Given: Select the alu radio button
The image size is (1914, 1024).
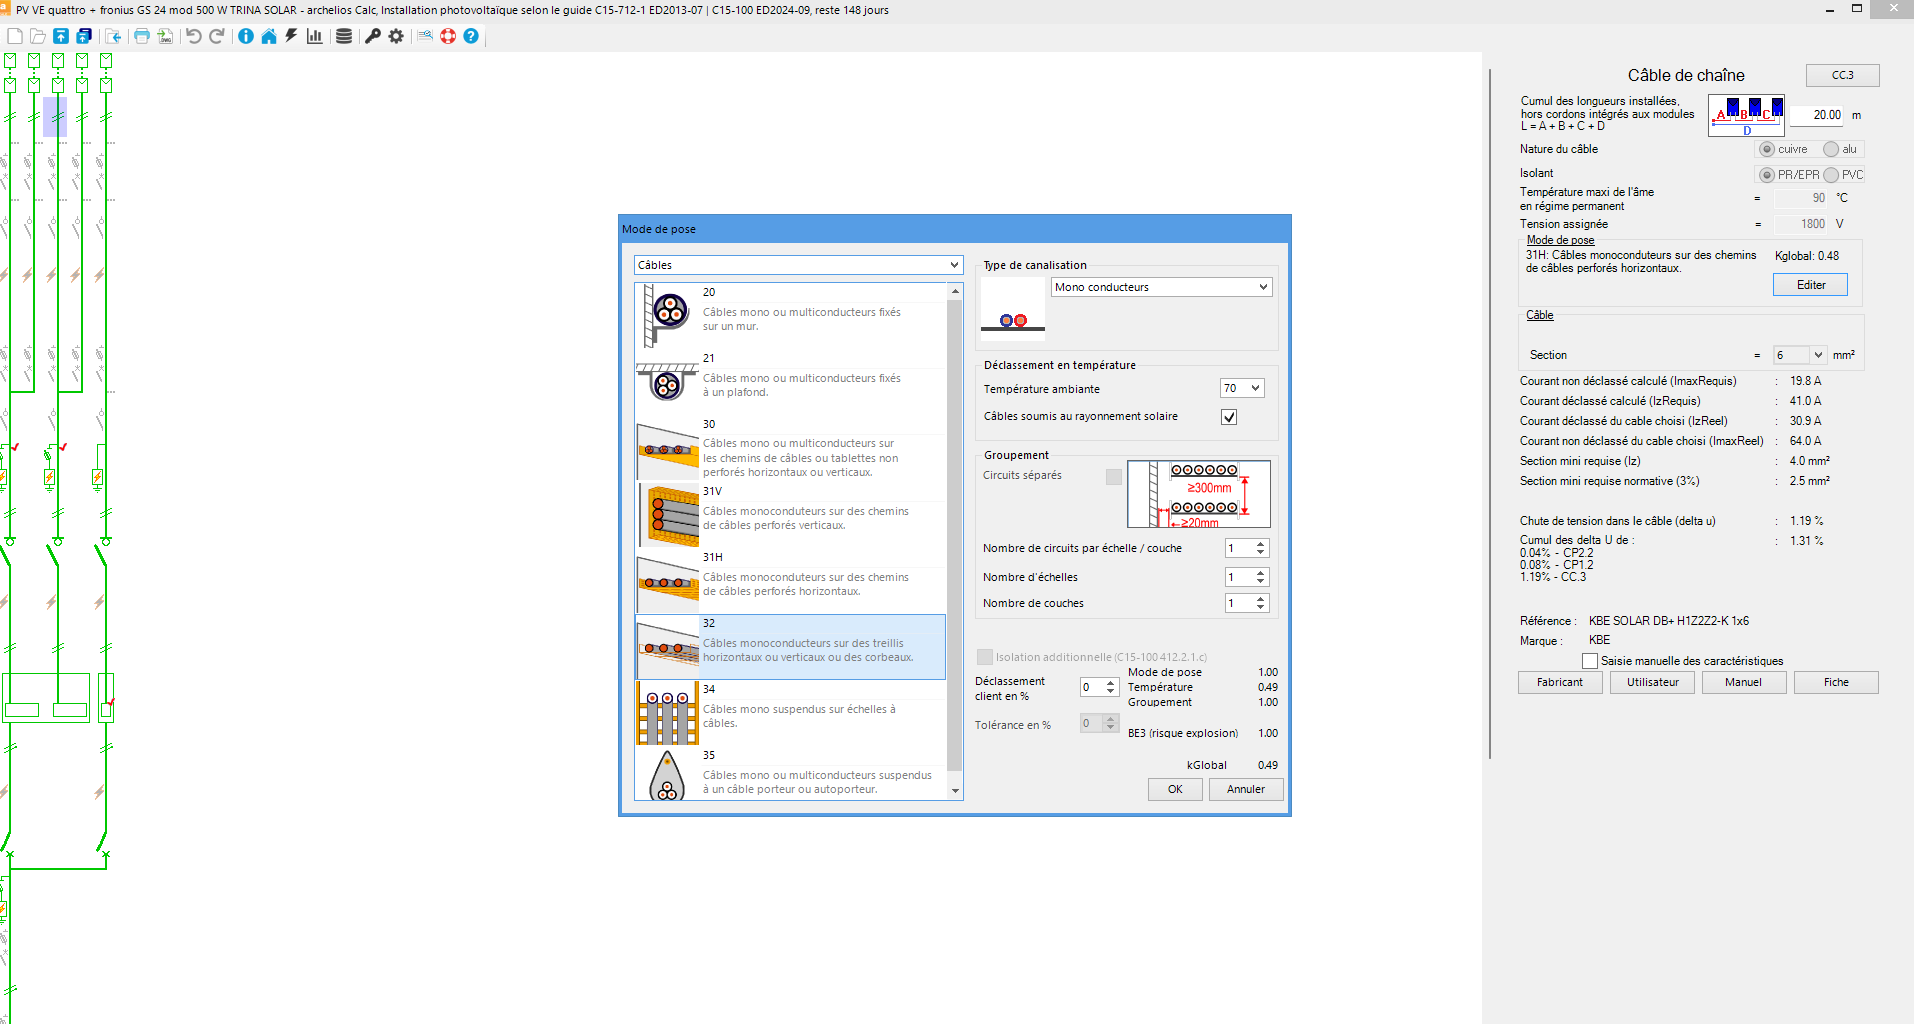Looking at the screenshot, I should point(1831,149).
